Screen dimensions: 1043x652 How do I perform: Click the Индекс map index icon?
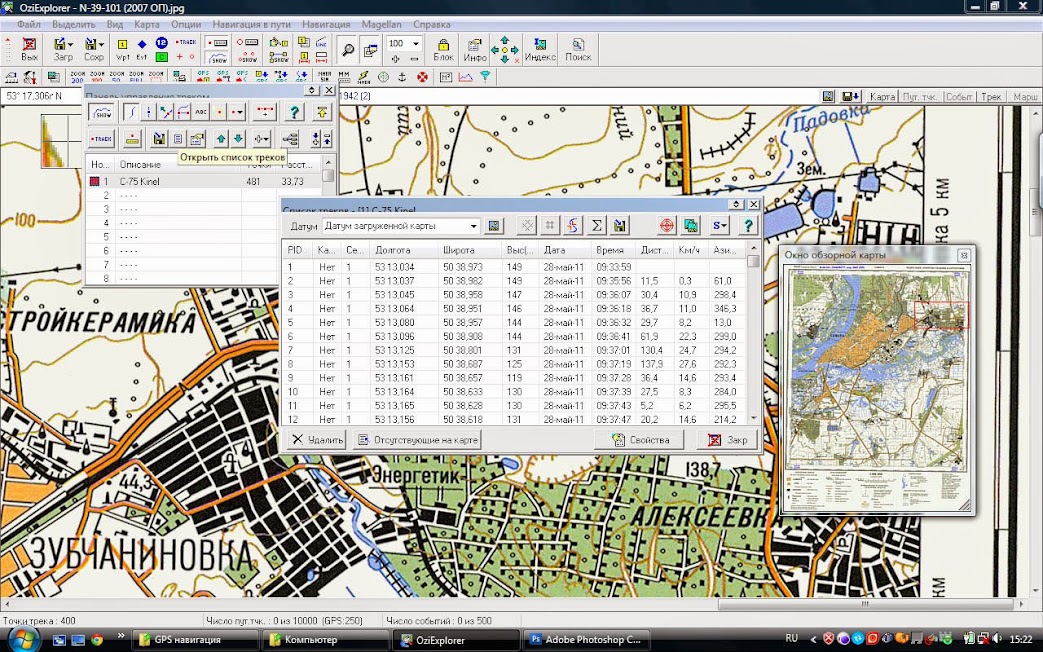pos(540,49)
